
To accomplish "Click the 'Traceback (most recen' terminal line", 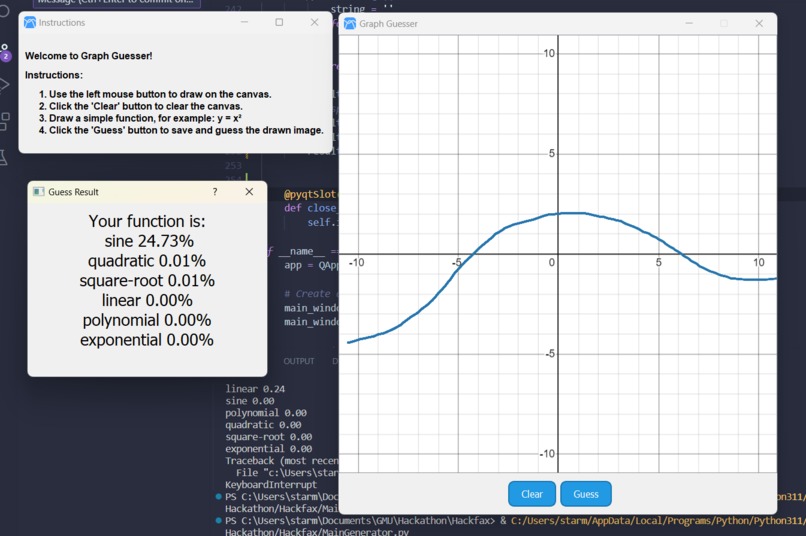I will click(x=282, y=461).
